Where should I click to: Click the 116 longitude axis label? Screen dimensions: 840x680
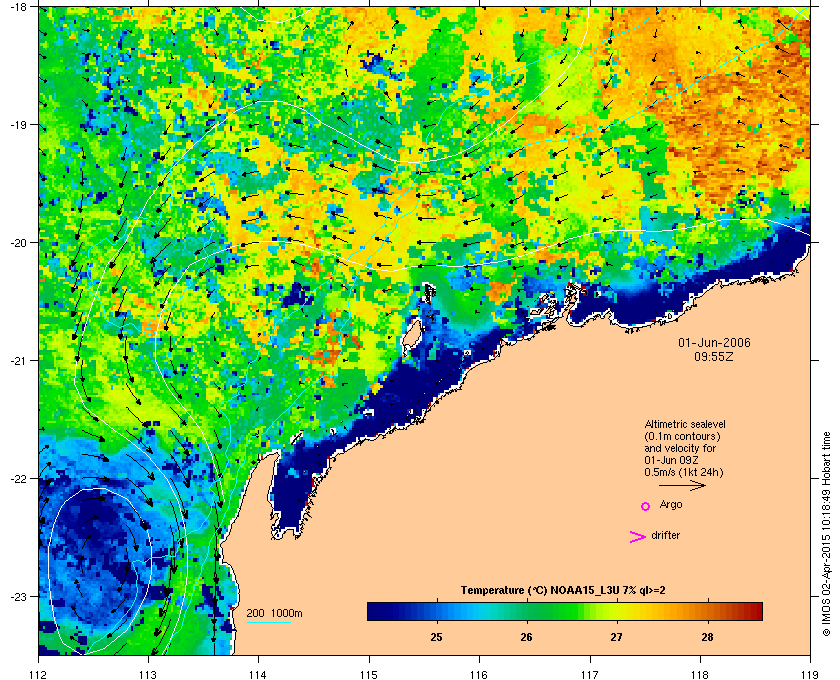479,675
